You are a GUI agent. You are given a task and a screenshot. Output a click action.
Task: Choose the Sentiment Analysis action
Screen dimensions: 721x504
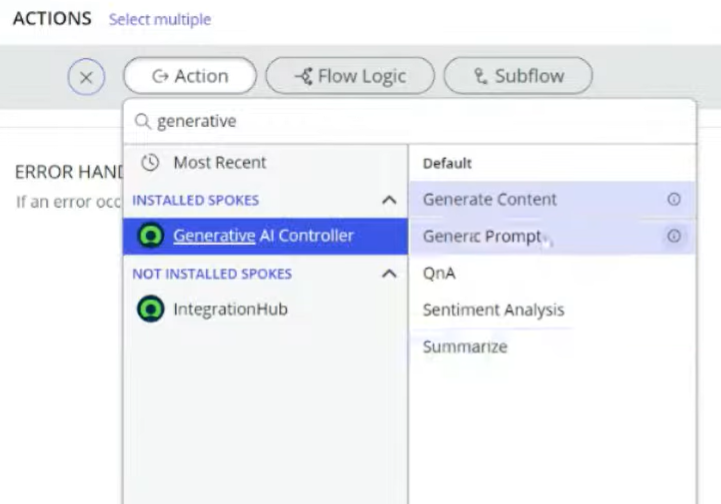552,310
